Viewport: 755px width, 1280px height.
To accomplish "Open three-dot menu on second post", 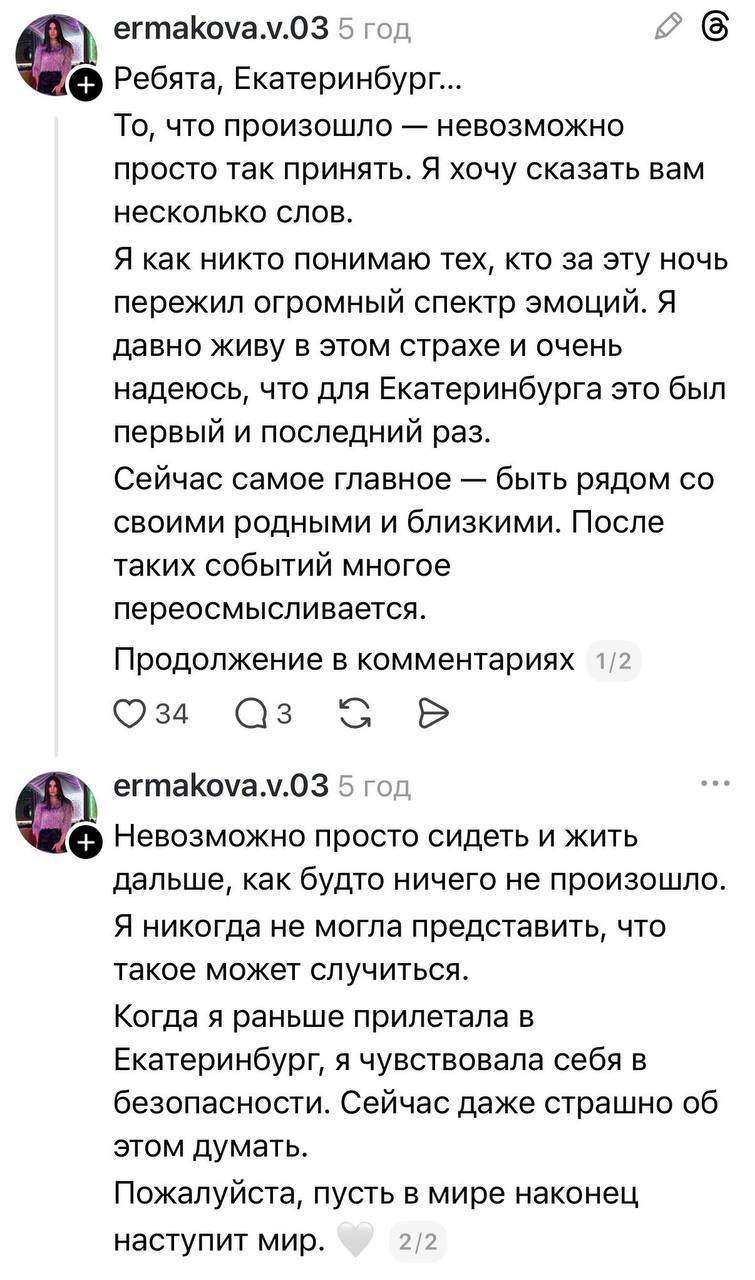I will click(715, 784).
